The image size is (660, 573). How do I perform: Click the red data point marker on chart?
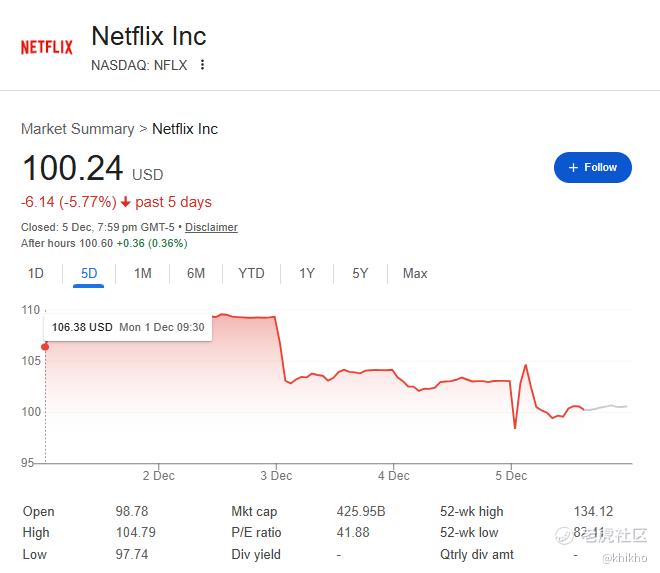pyautogui.click(x=45, y=347)
